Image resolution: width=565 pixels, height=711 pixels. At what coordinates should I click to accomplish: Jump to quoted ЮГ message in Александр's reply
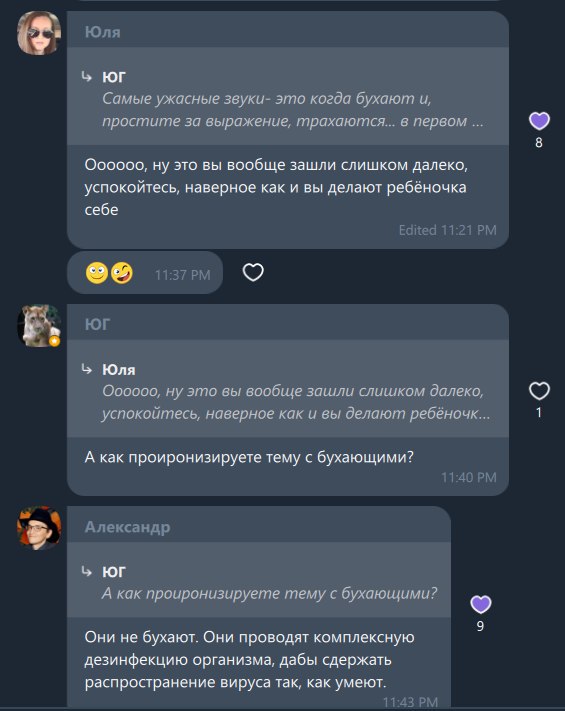click(259, 580)
